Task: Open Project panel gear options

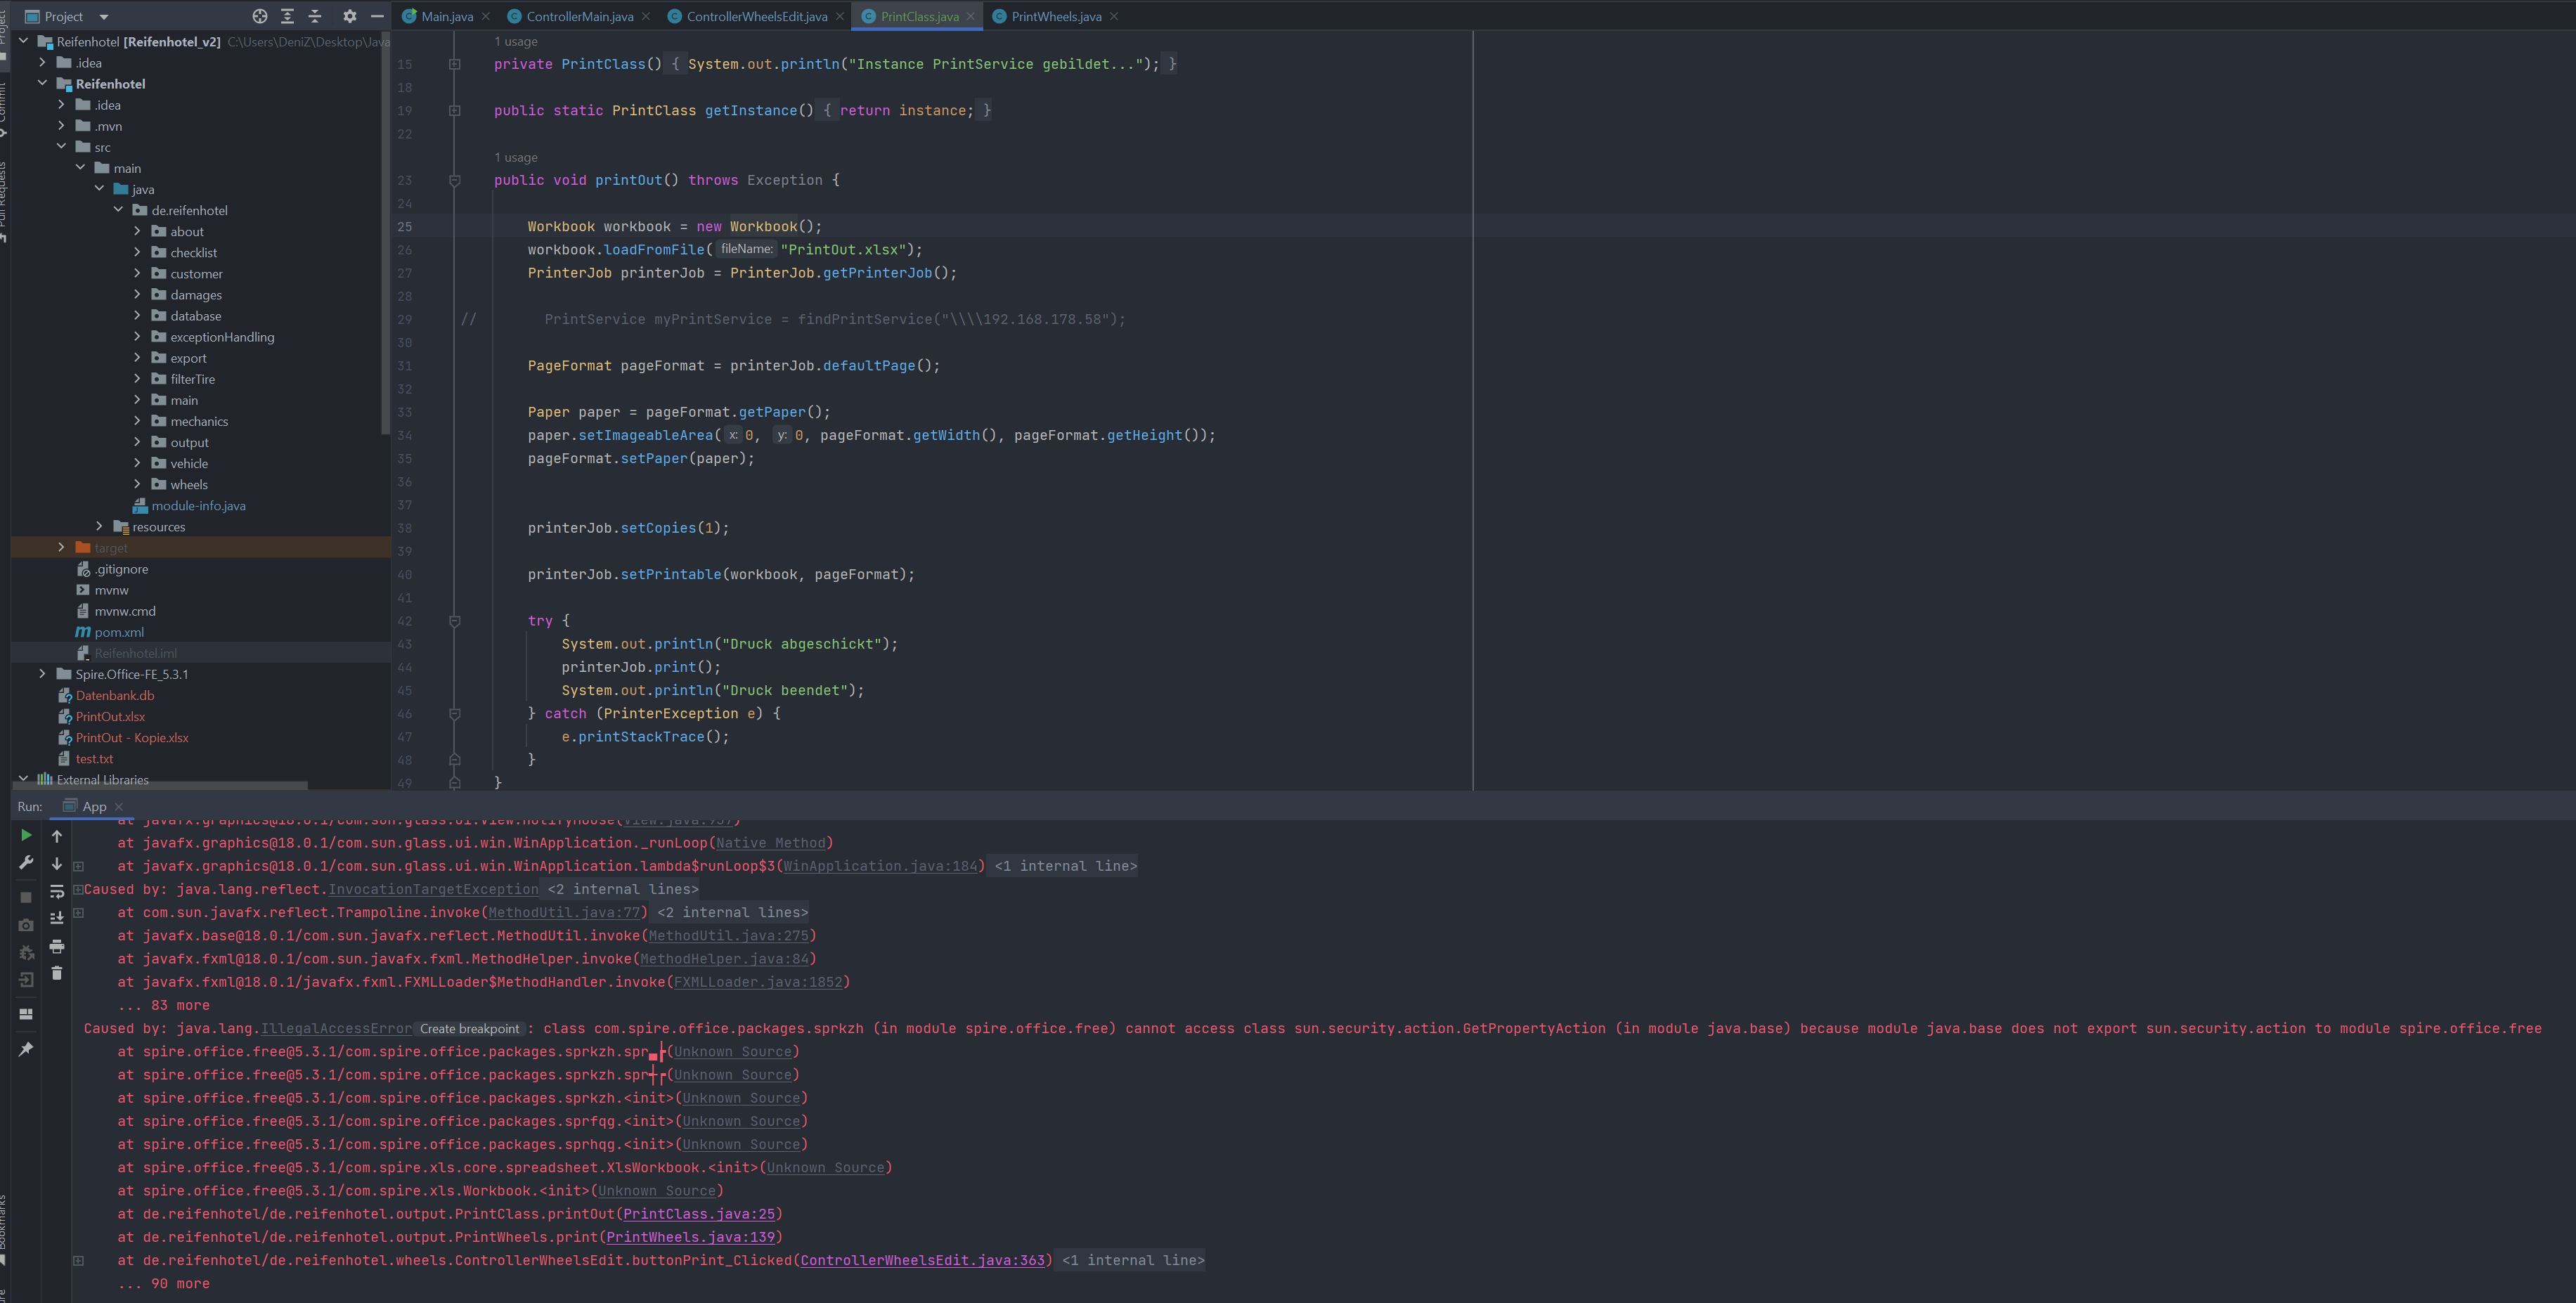Action: [349, 16]
